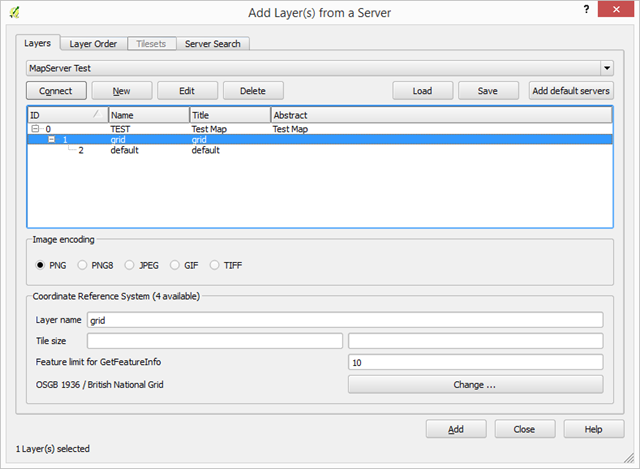Create a New server connection
This screenshot has height=469, width=640.
pyautogui.click(x=122, y=91)
